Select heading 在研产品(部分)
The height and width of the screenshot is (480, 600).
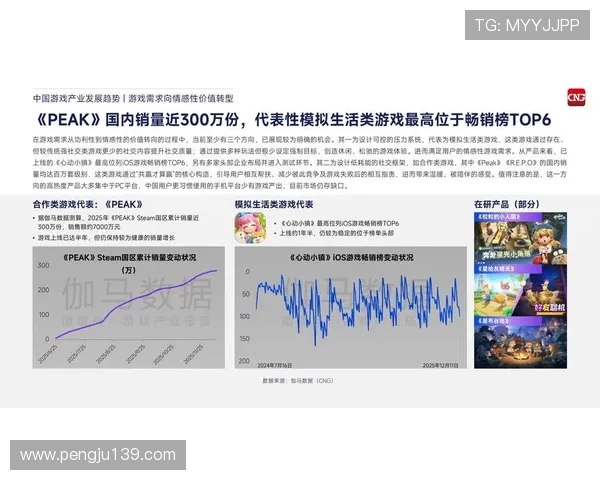(507, 204)
